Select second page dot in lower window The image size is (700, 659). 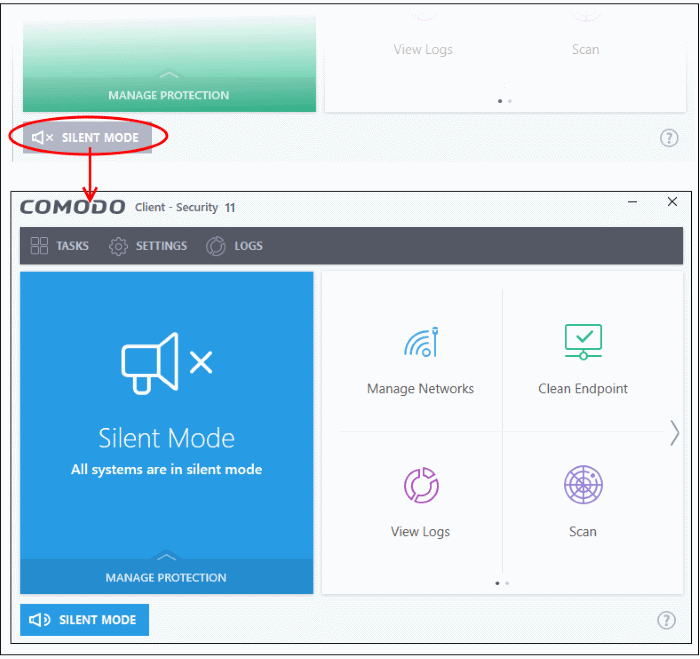click(x=507, y=583)
